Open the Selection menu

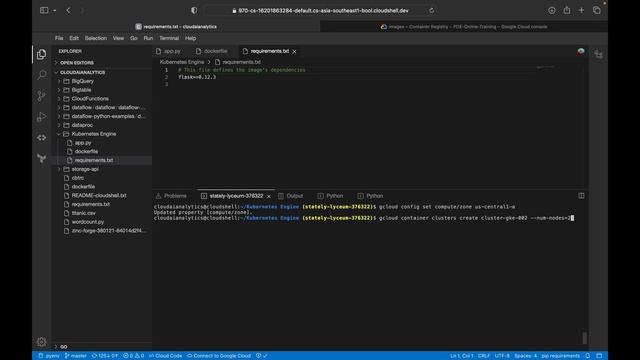coord(96,38)
